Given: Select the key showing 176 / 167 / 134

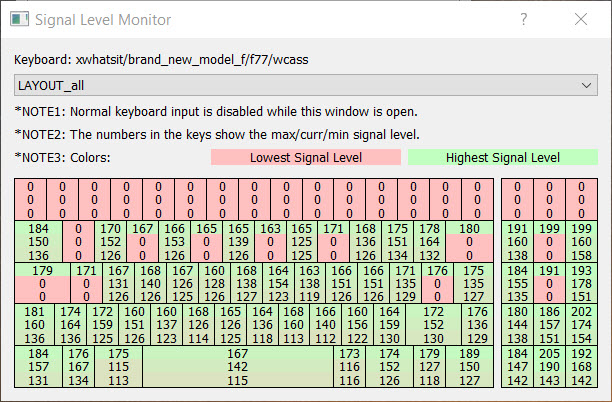Looking at the screenshot, I should pos(78,367).
